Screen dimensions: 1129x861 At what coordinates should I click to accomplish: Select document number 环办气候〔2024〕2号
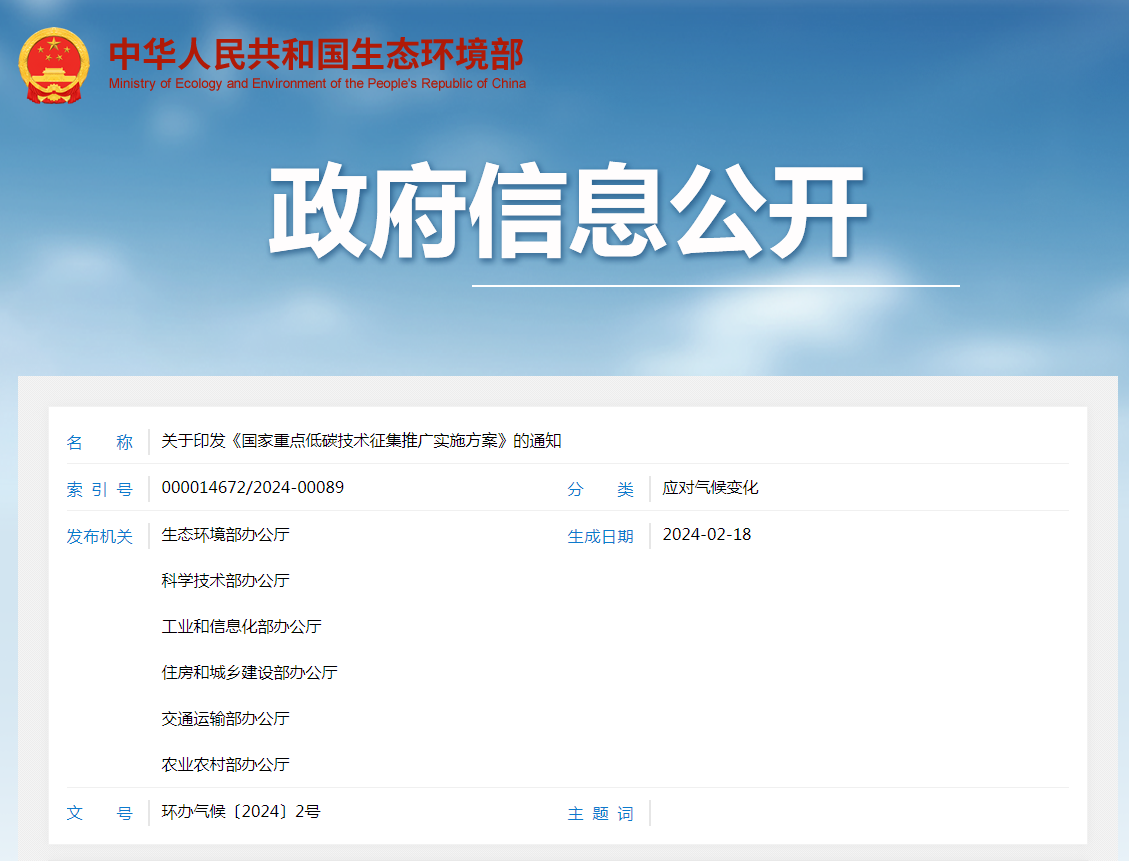coord(240,811)
